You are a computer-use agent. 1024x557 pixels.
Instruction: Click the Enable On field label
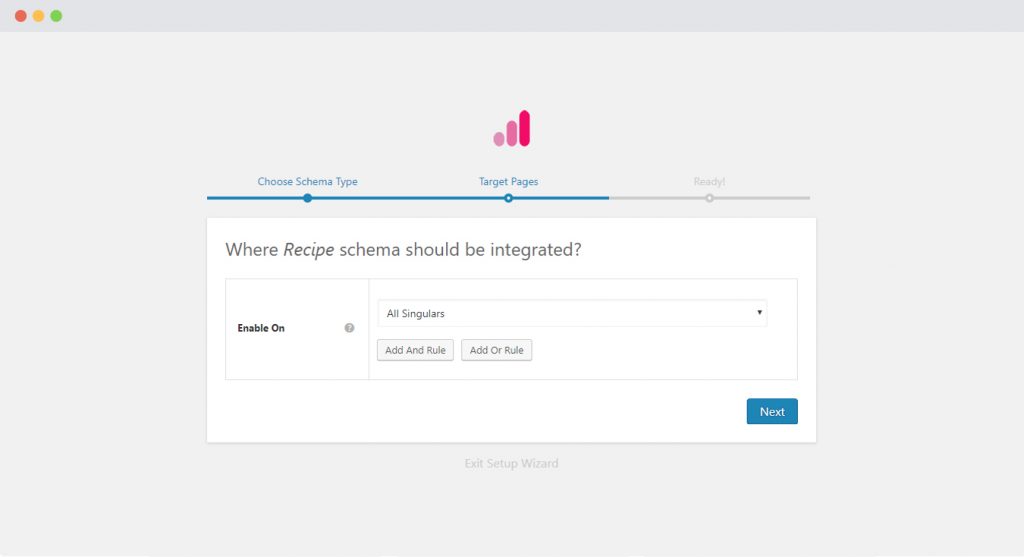(261, 328)
